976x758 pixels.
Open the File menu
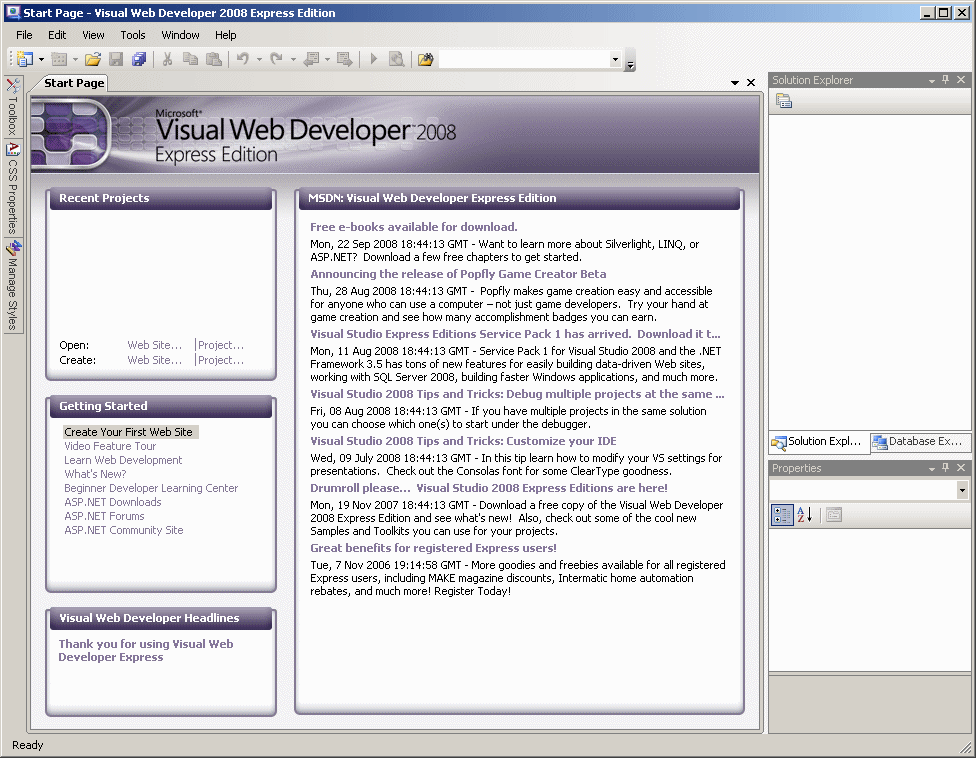tap(24, 35)
